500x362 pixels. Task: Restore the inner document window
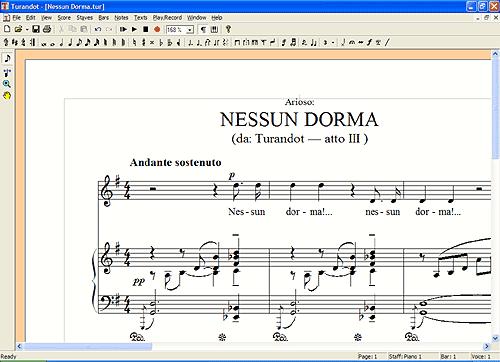487,18
